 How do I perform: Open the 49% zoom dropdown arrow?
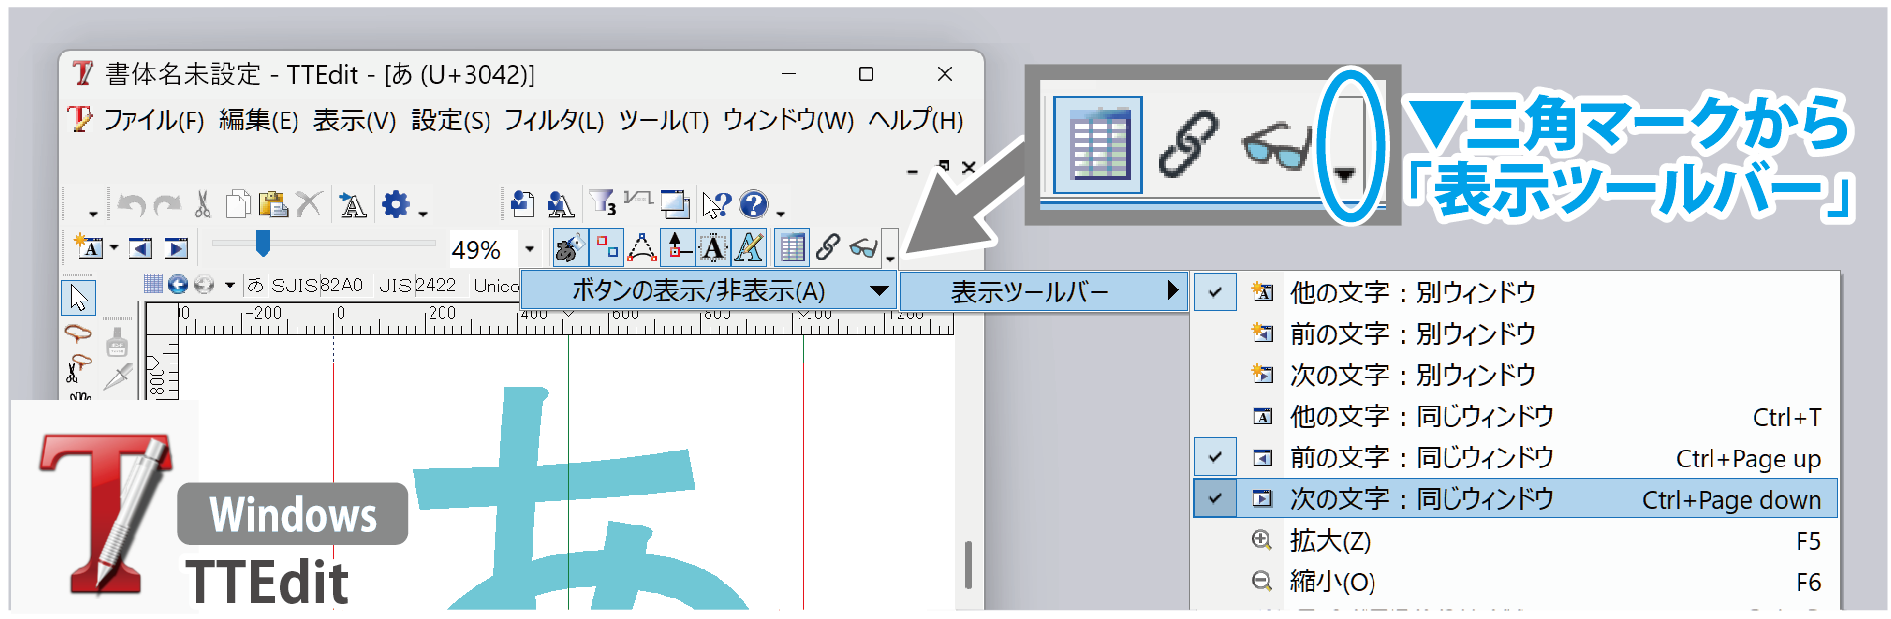pyautogui.click(x=529, y=249)
